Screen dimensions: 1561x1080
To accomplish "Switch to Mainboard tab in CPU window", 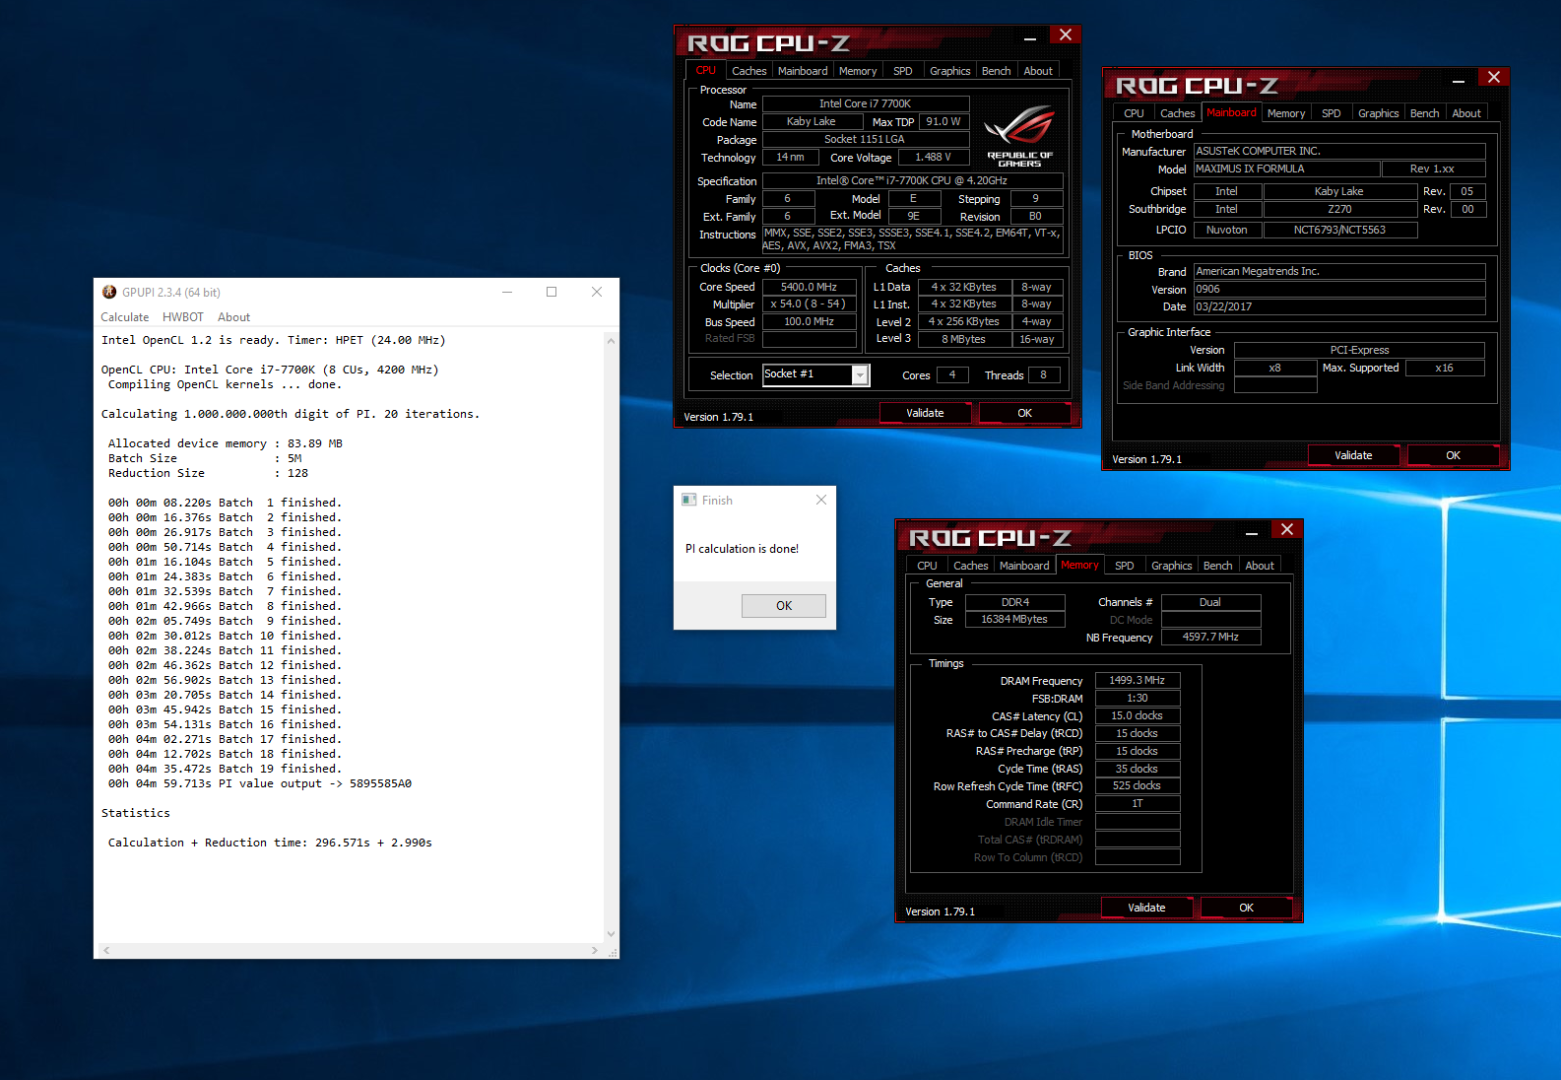I will point(803,71).
